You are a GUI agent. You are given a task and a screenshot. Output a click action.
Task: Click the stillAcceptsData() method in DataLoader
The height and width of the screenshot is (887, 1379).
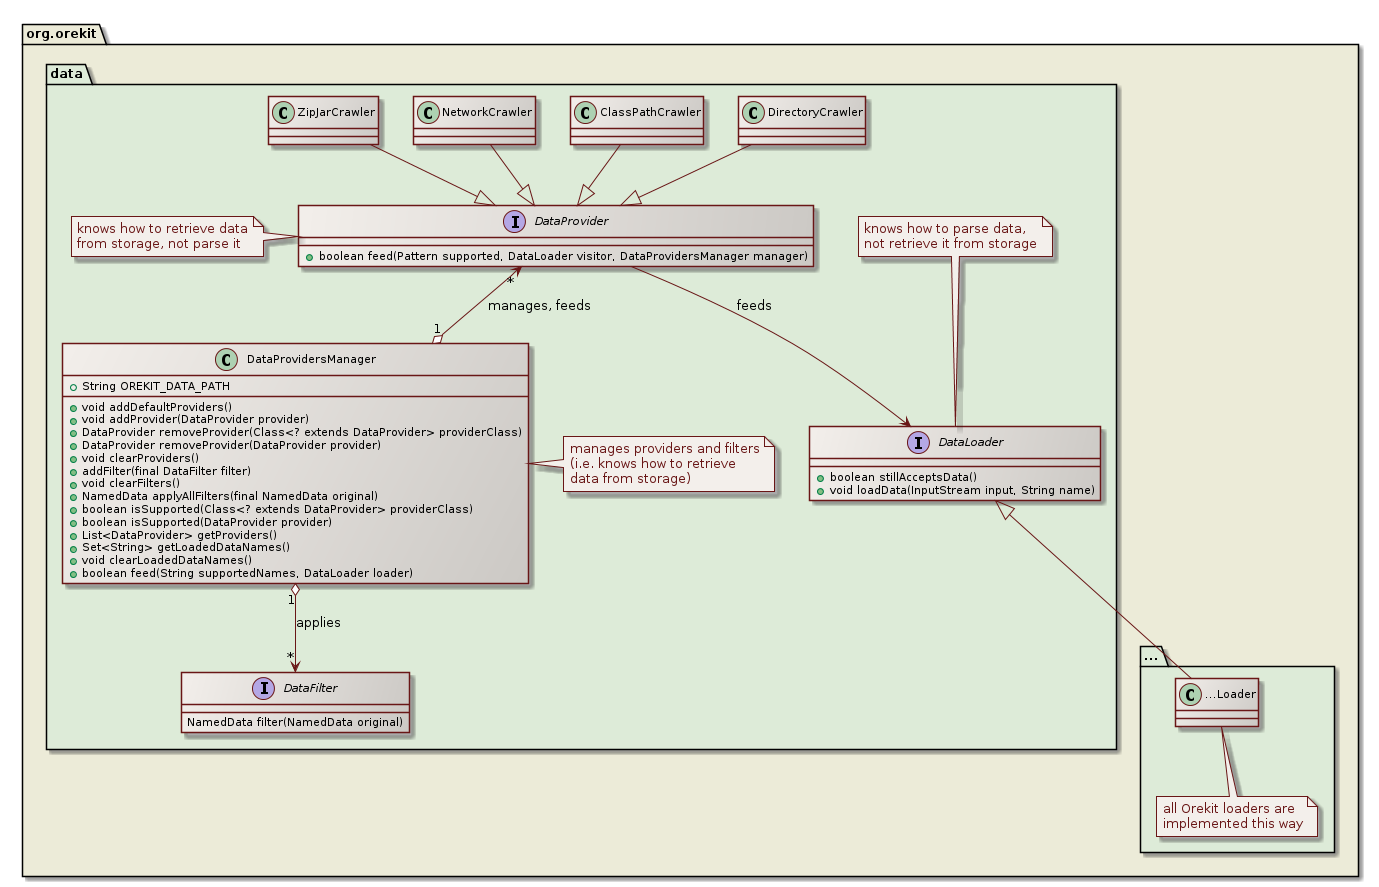pos(903,477)
